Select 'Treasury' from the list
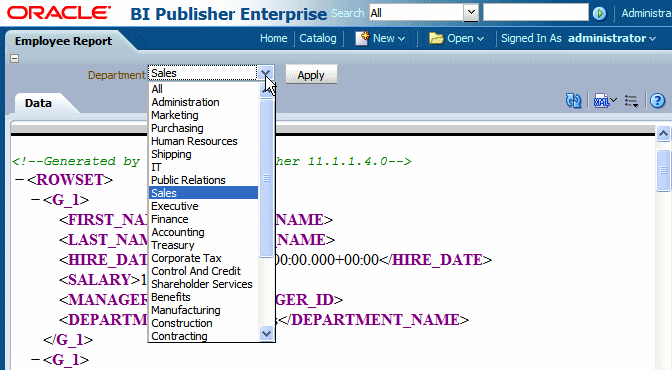The image size is (672, 370). tap(204, 245)
